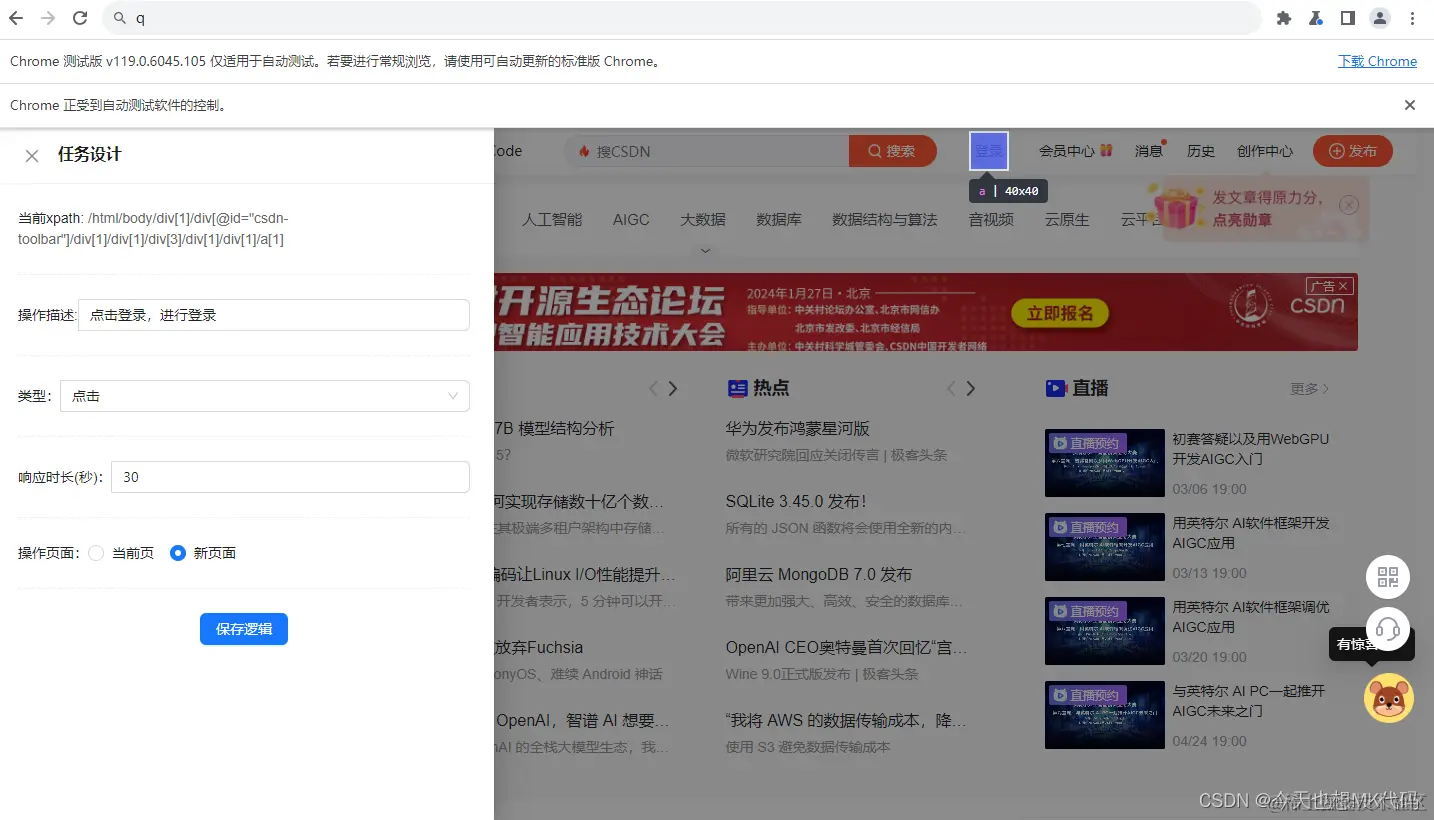Open the side panel icon in Chrome
Image resolution: width=1434 pixels, height=820 pixels.
pos(1348,18)
